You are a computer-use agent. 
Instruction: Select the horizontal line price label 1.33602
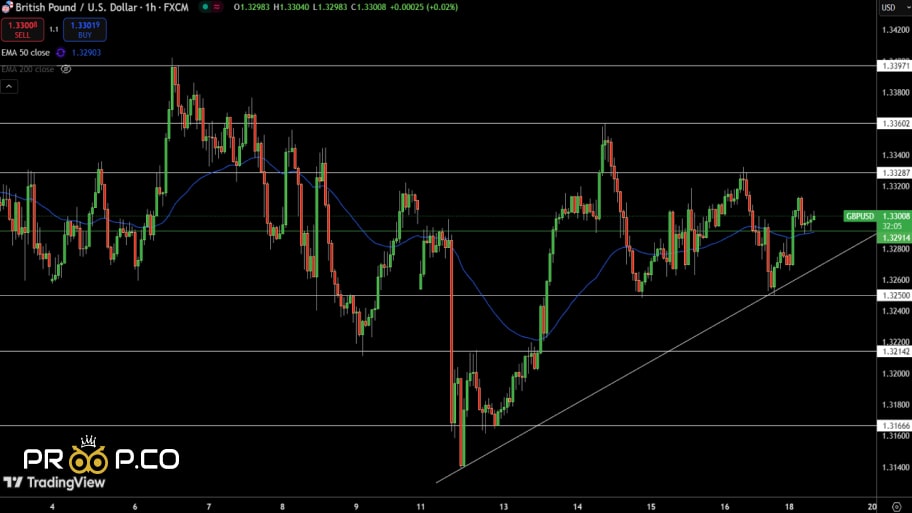pyautogui.click(x=894, y=124)
